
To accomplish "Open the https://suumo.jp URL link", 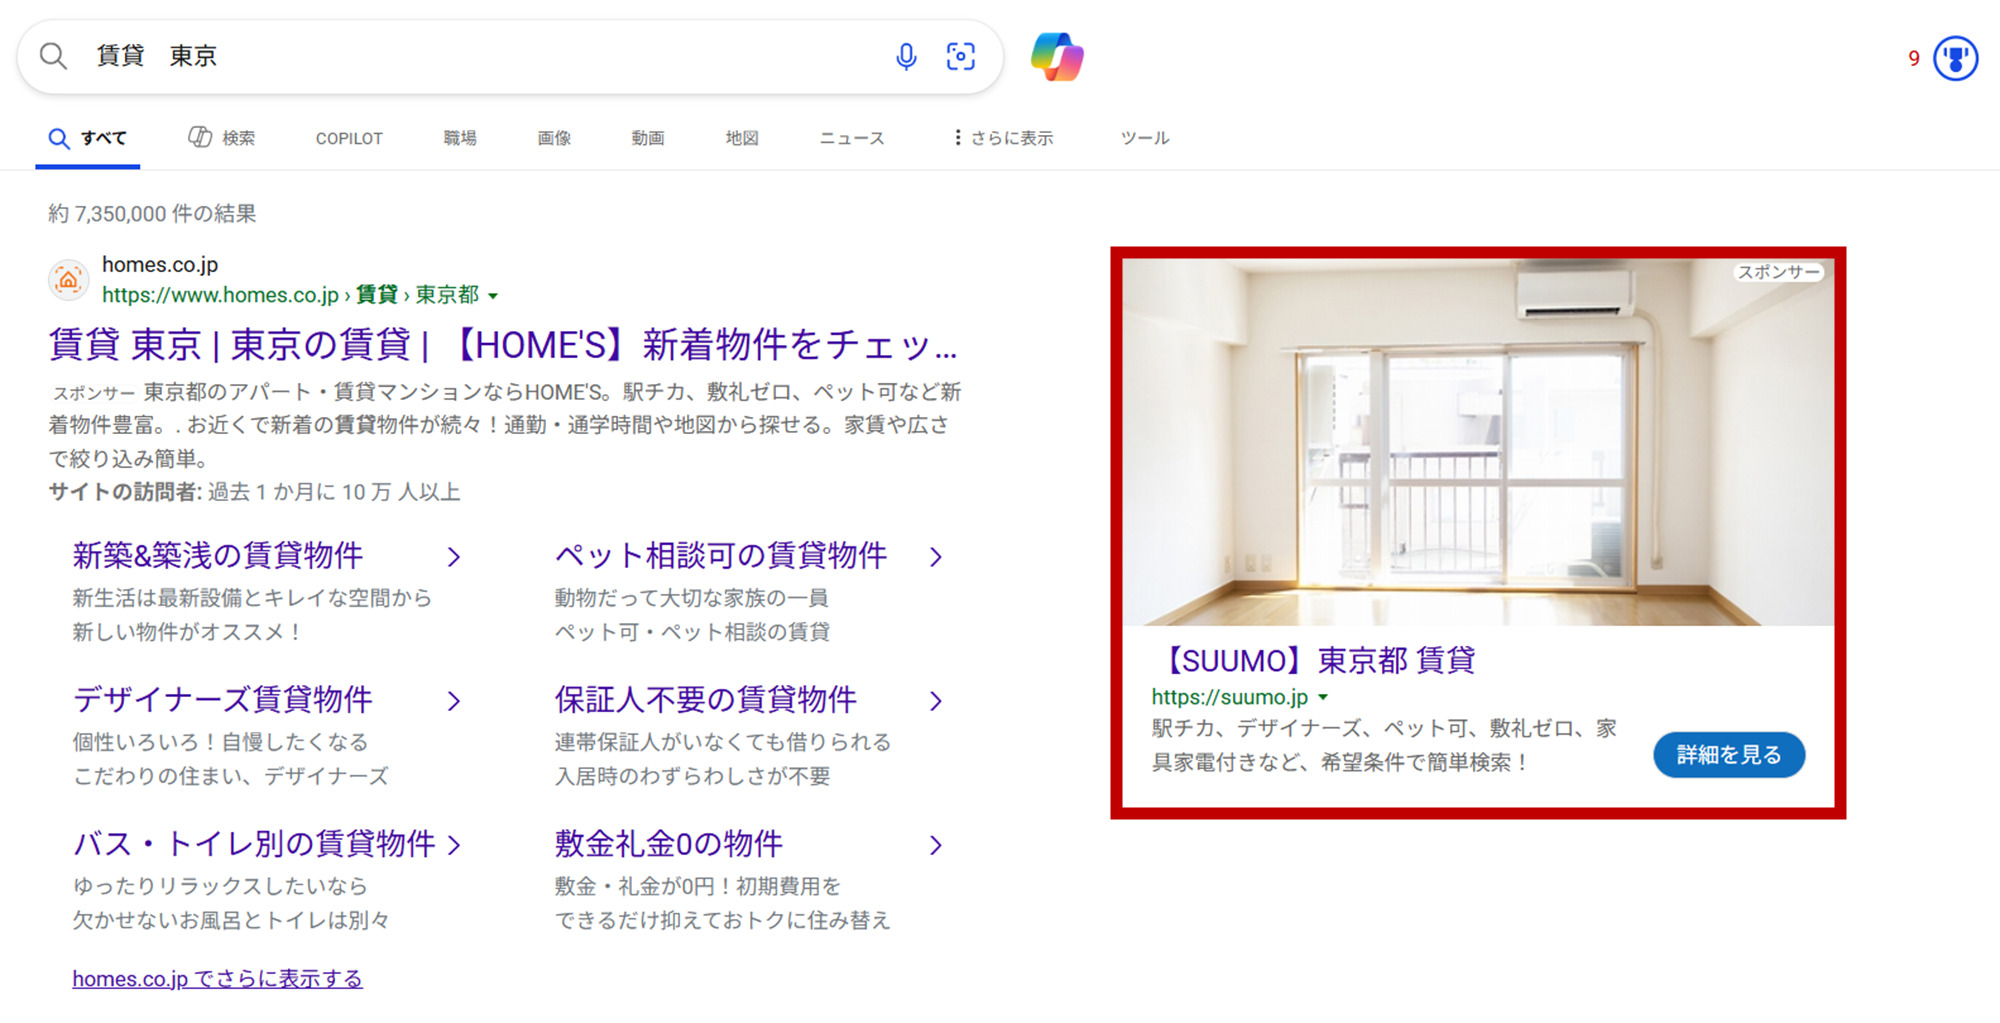I will 1230,697.
